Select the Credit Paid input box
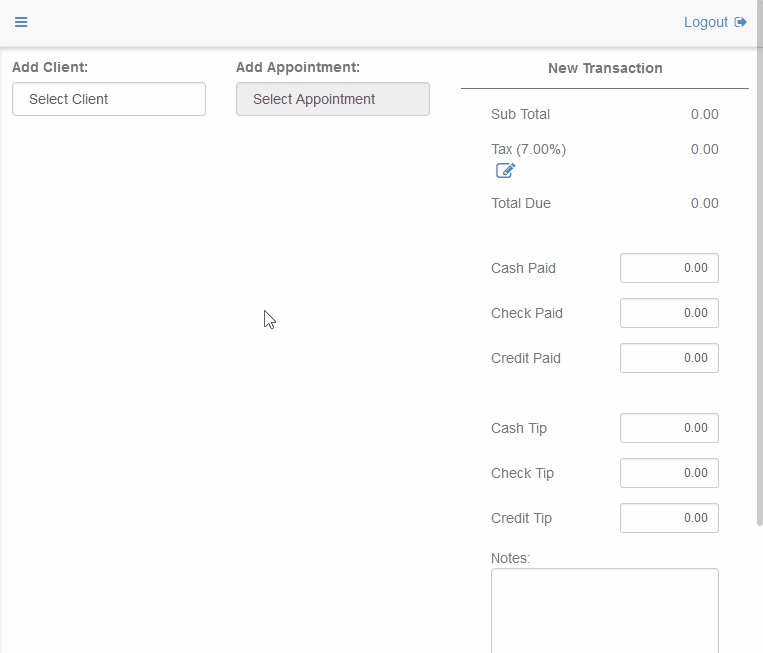Viewport: 763px width, 653px height. (x=669, y=358)
